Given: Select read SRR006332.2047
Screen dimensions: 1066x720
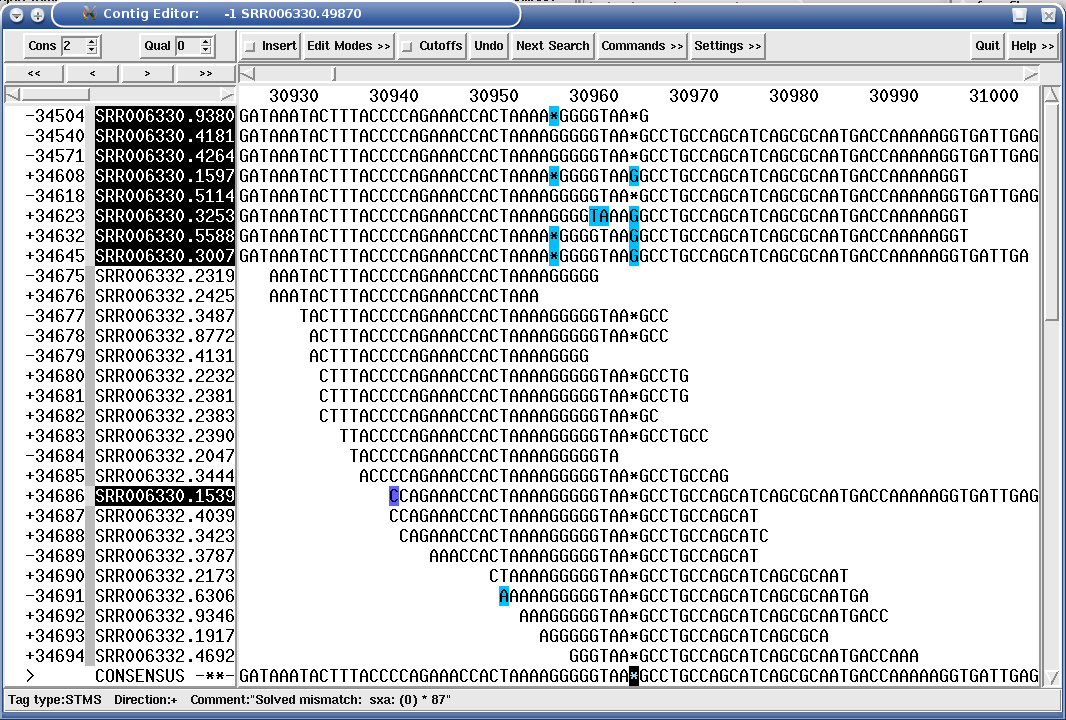Looking at the screenshot, I should (165, 456).
